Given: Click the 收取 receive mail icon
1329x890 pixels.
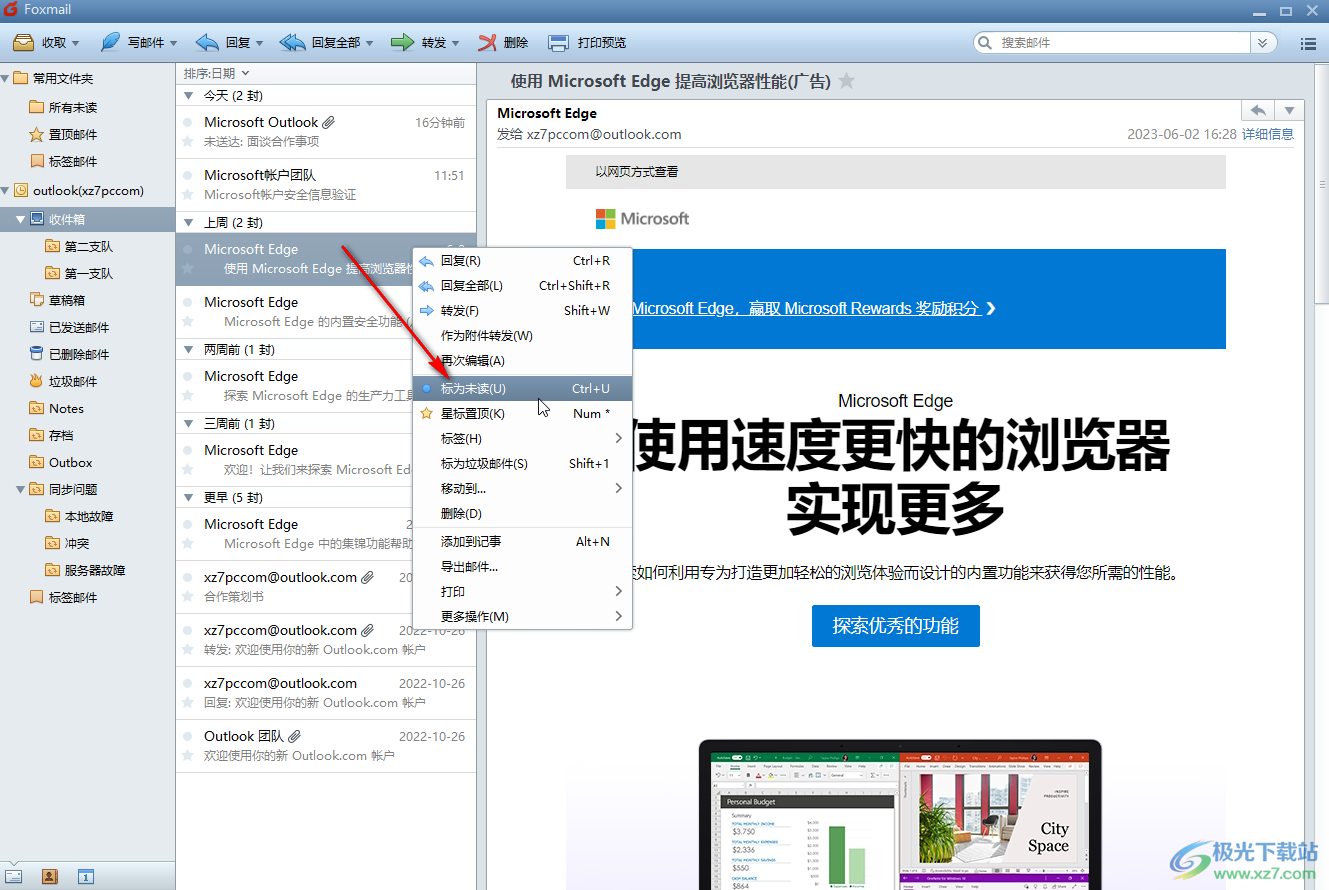Looking at the screenshot, I should click(23, 43).
